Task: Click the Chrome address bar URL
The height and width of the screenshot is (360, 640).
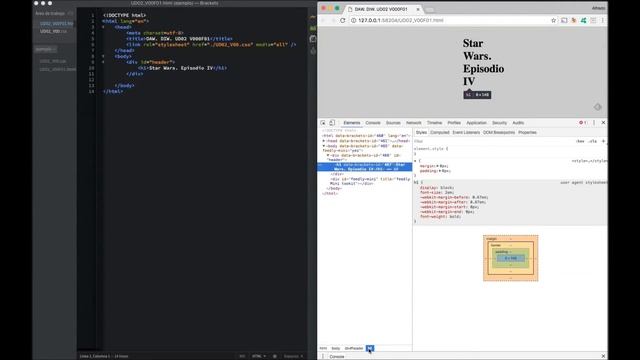Action: tap(400, 20)
